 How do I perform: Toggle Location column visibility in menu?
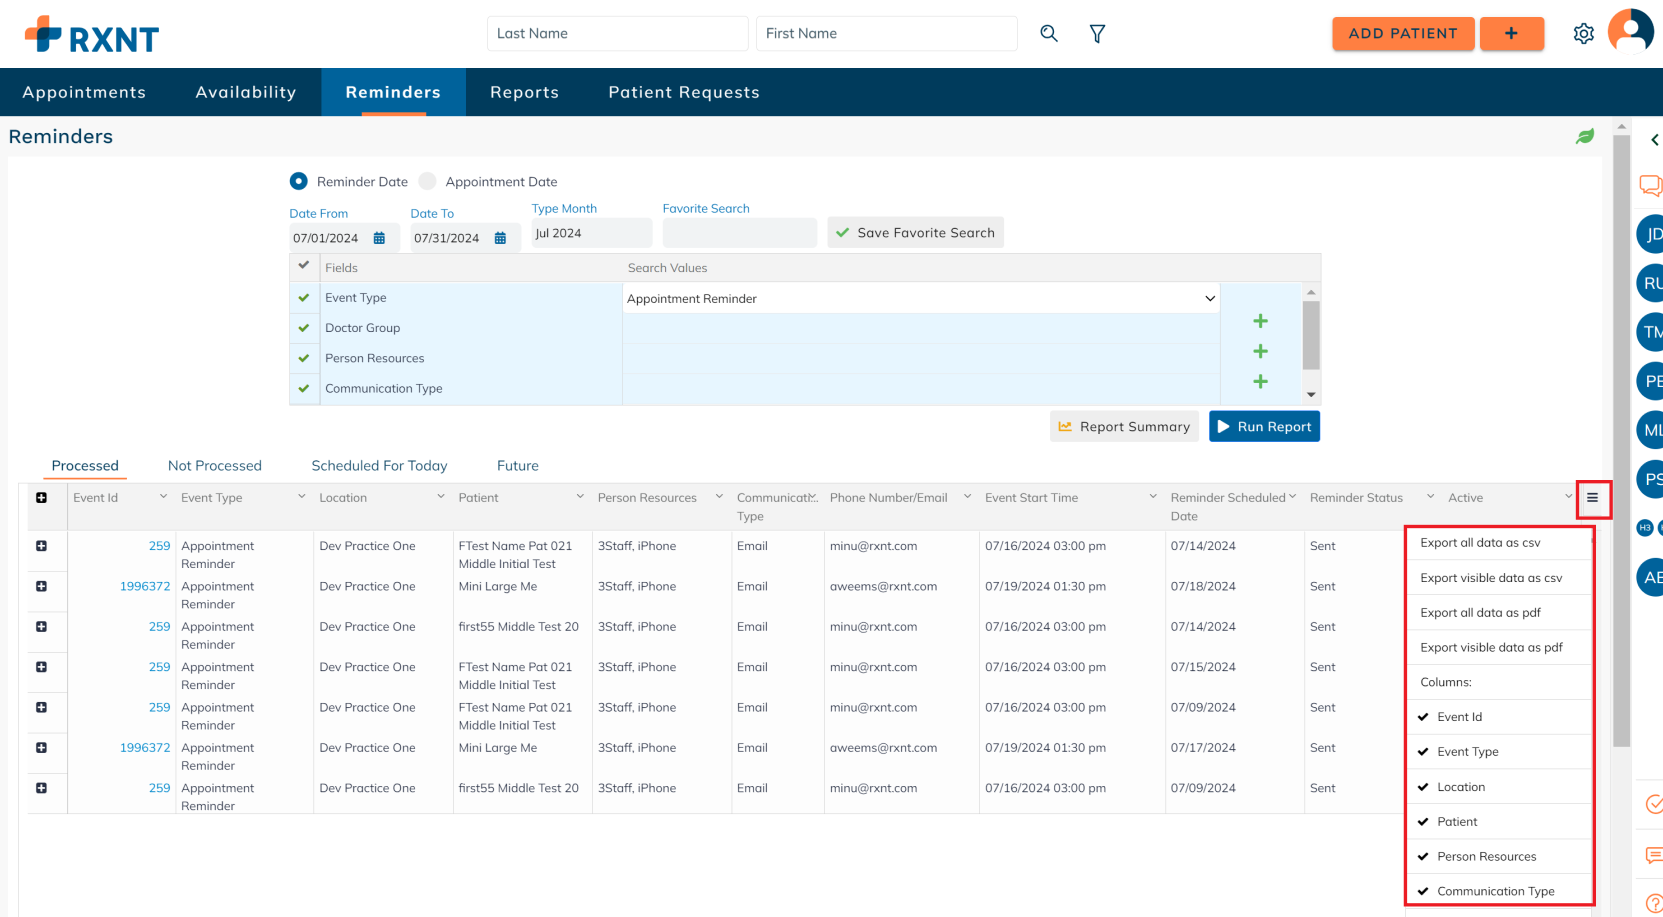pos(1460,787)
